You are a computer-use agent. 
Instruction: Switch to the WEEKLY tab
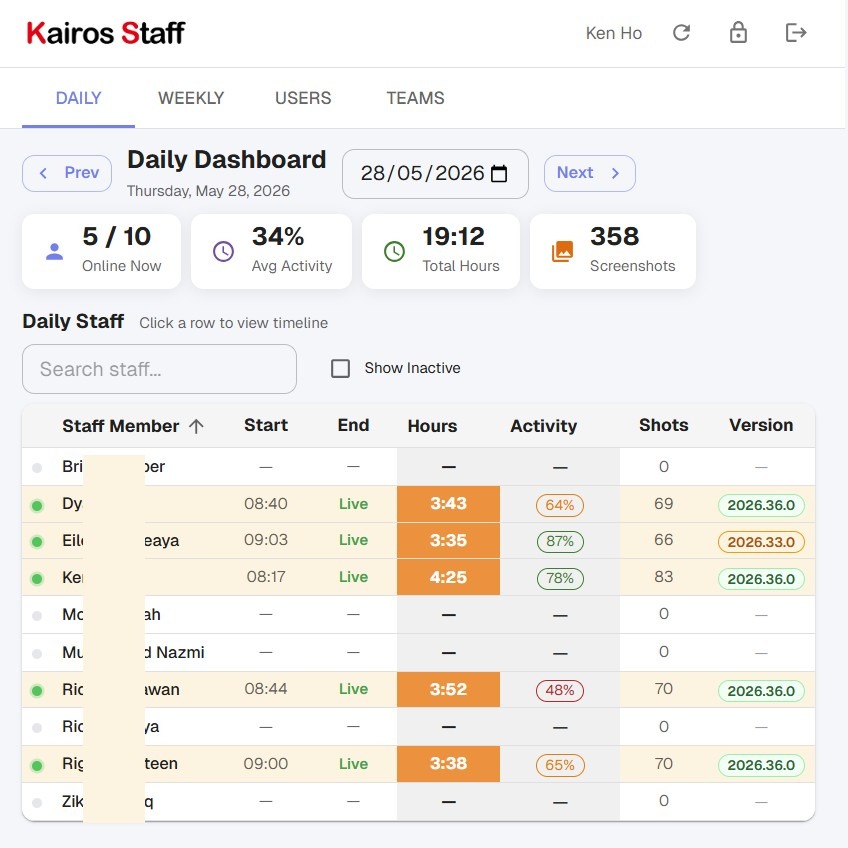point(191,98)
